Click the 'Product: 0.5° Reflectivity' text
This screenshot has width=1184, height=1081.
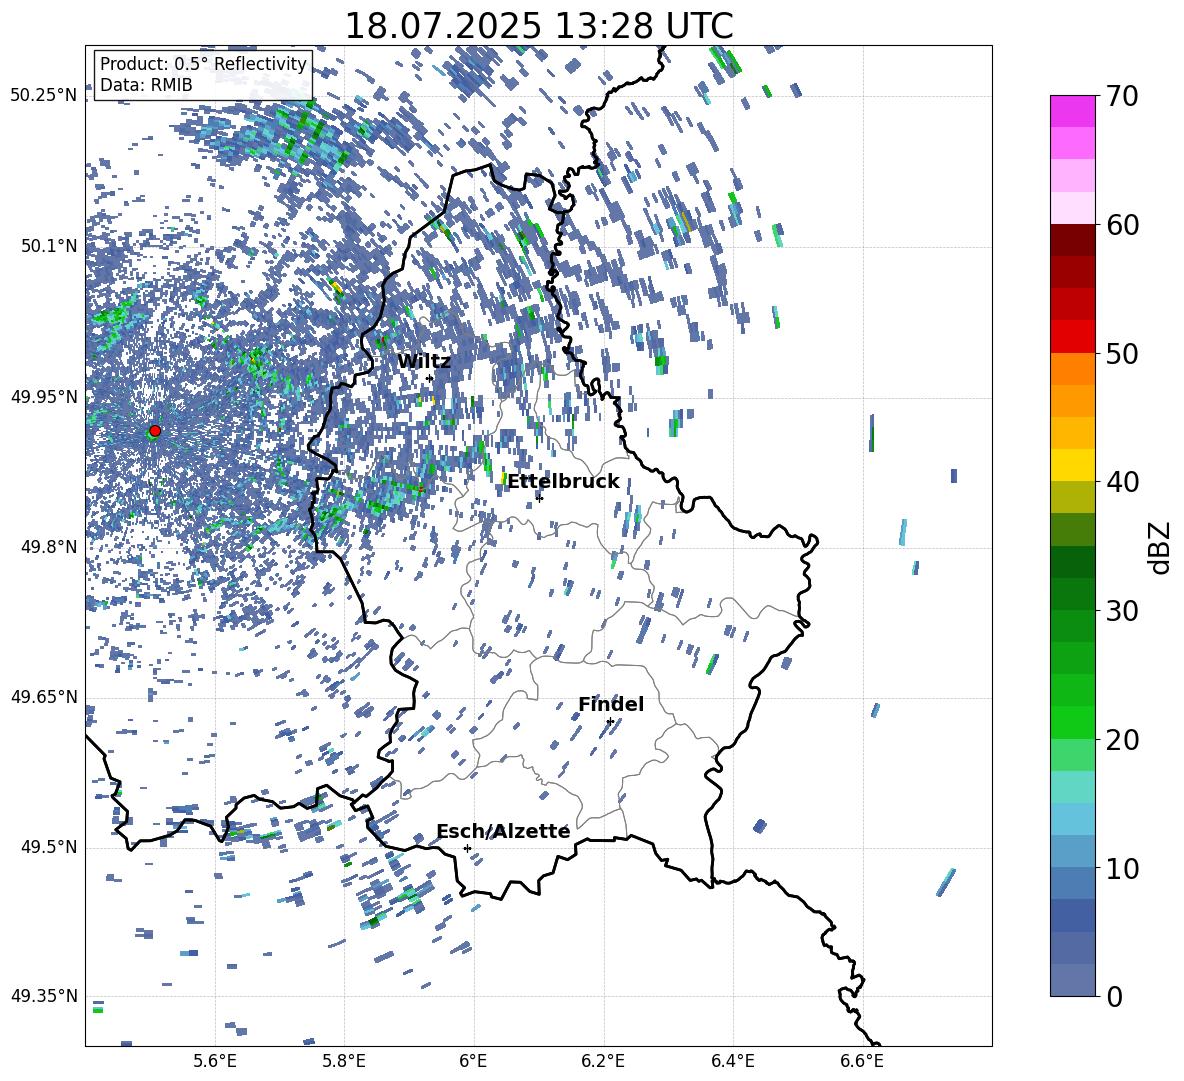(x=203, y=64)
